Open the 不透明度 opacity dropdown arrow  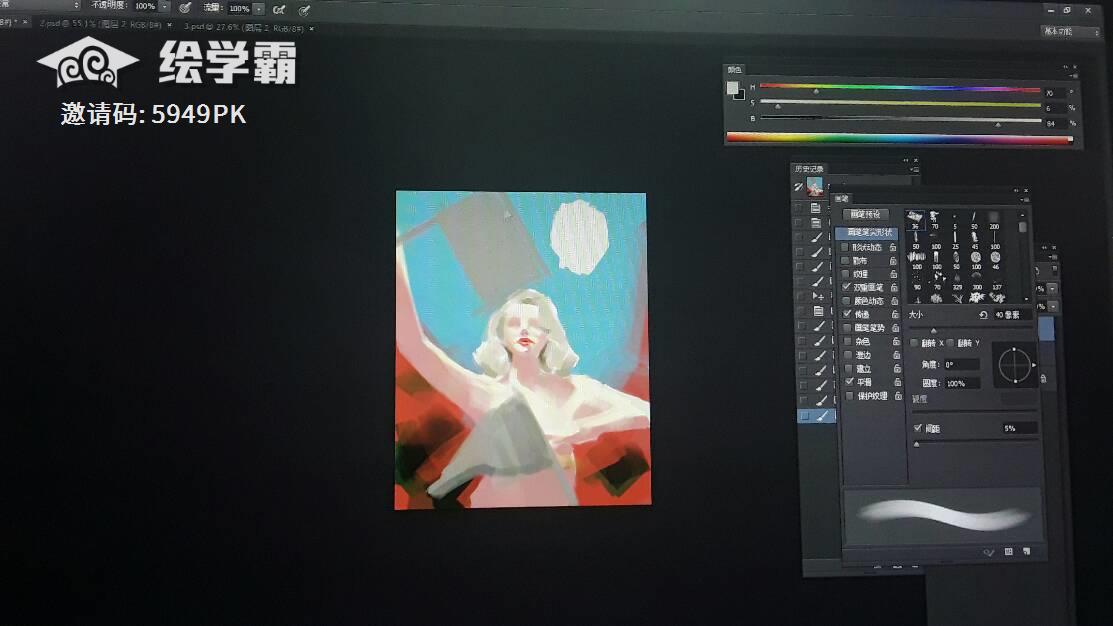pos(165,6)
